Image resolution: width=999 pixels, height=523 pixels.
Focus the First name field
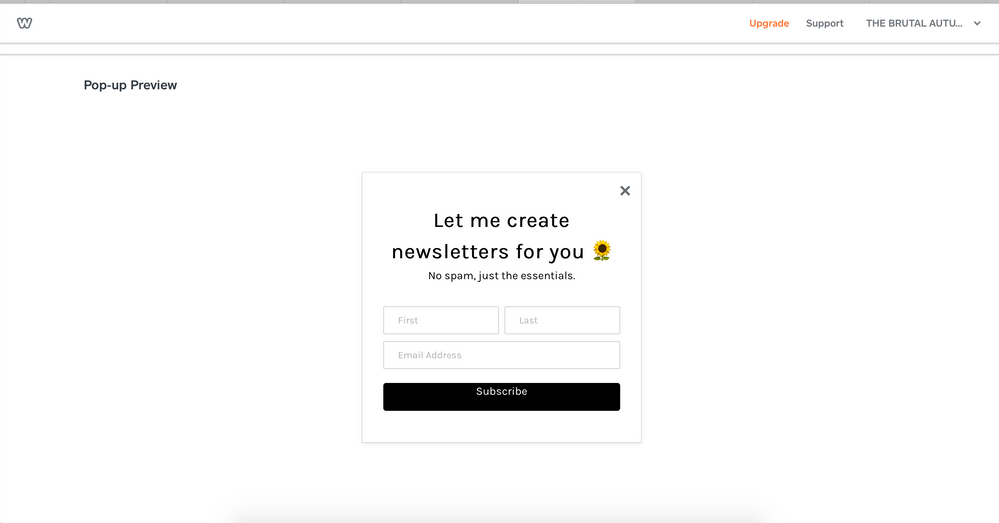[x=441, y=320]
